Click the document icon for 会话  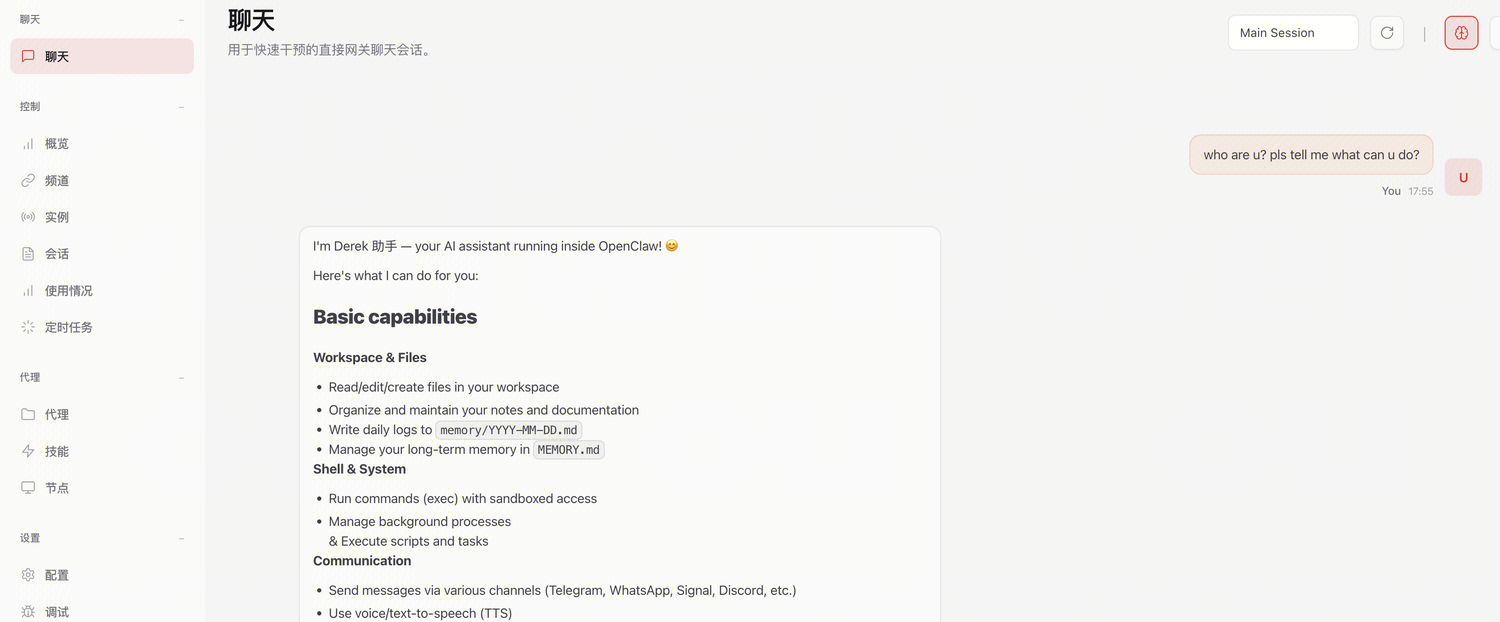[x=28, y=254]
